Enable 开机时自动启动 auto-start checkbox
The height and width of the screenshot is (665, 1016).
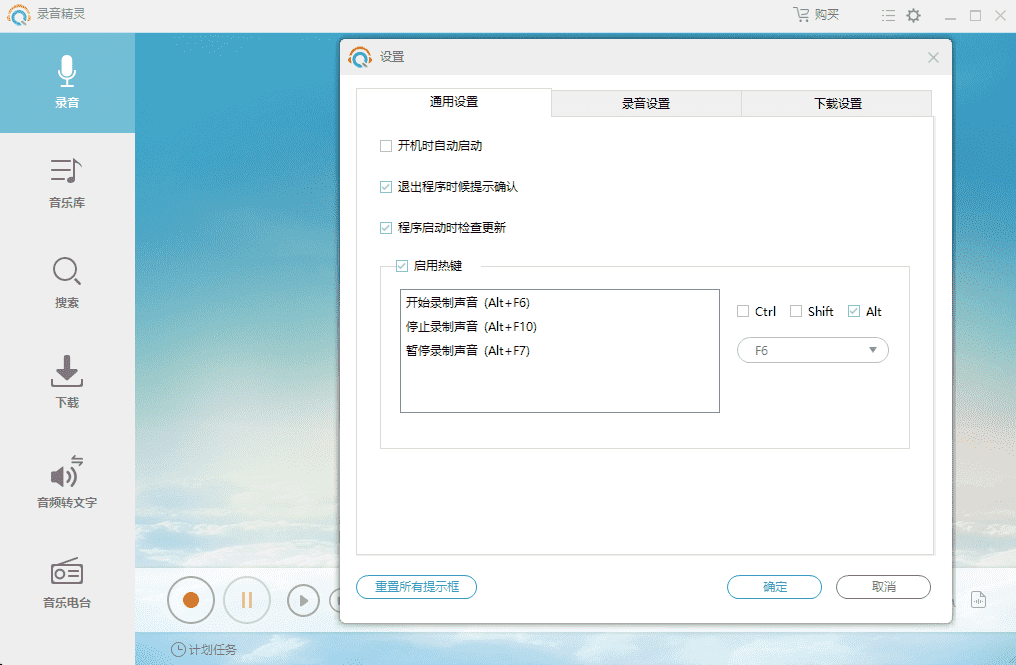pyautogui.click(x=385, y=145)
